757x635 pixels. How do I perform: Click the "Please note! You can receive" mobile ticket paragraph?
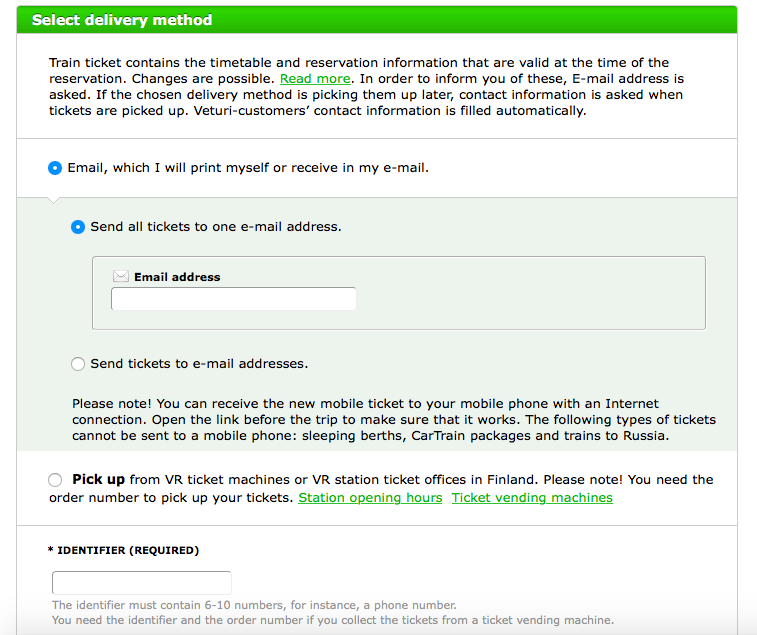[394, 420]
